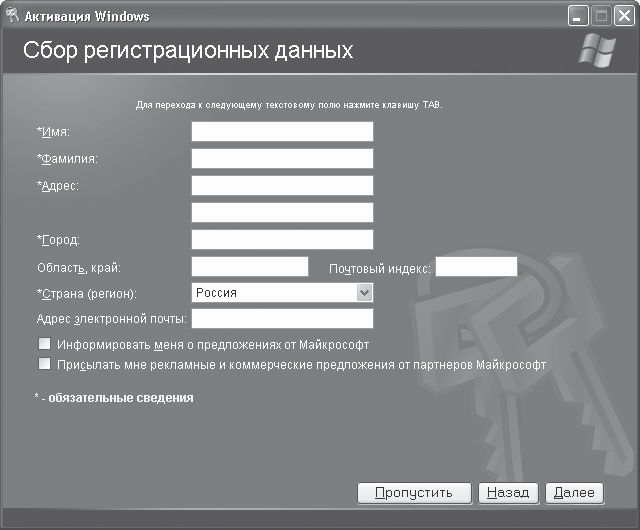Select the Почтовый индекс field
The width and height of the screenshot is (640, 530).
(x=476, y=266)
